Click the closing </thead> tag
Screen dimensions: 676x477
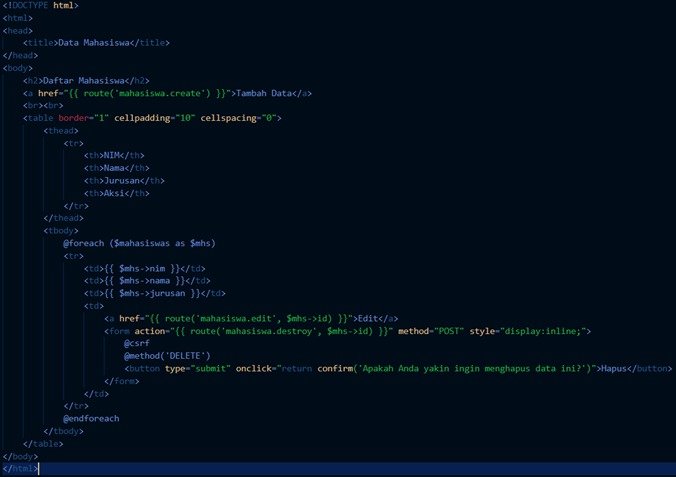(63, 218)
